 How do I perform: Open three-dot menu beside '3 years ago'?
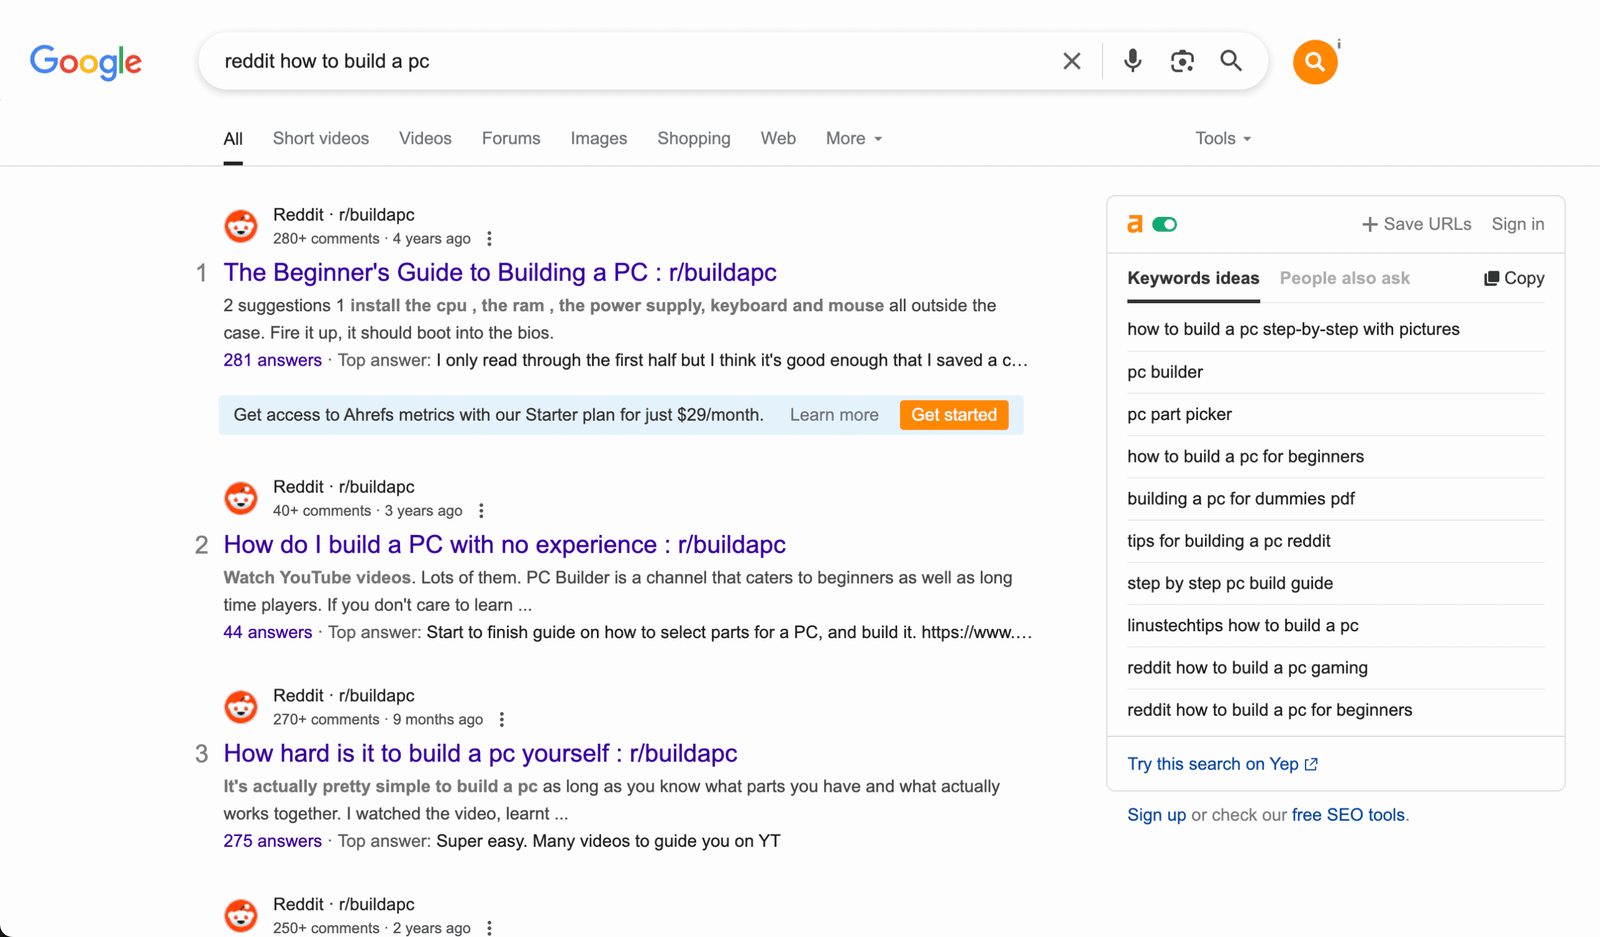tap(481, 511)
